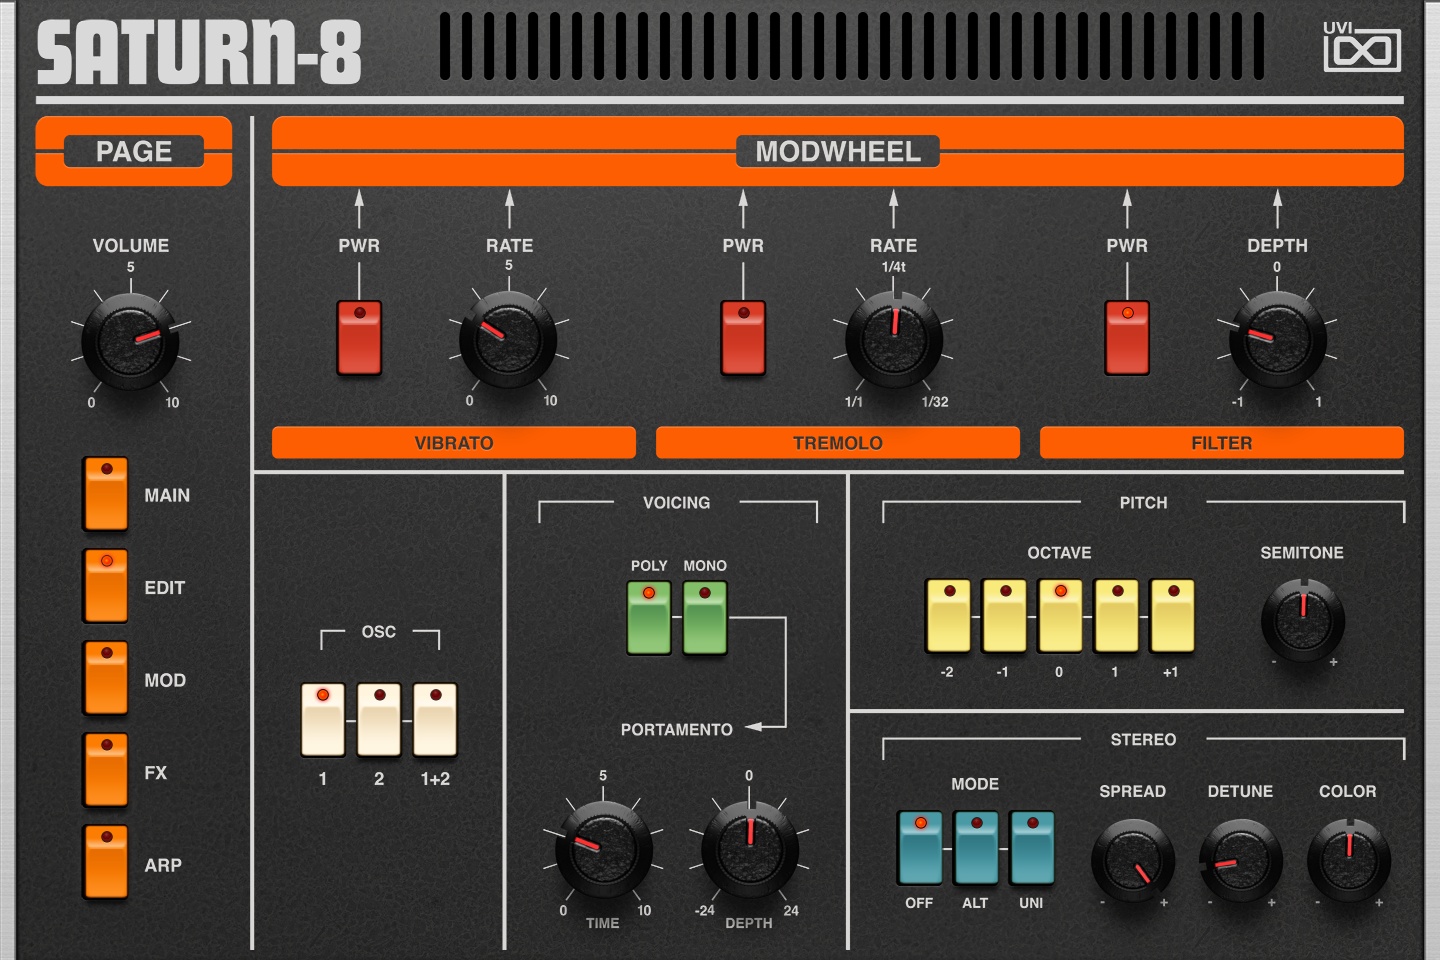Image resolution: width=1440 pixels, height=960 pixels.
Task: Switch to the EDIT page
Action: pyautogui.click(x=106, y=587)
